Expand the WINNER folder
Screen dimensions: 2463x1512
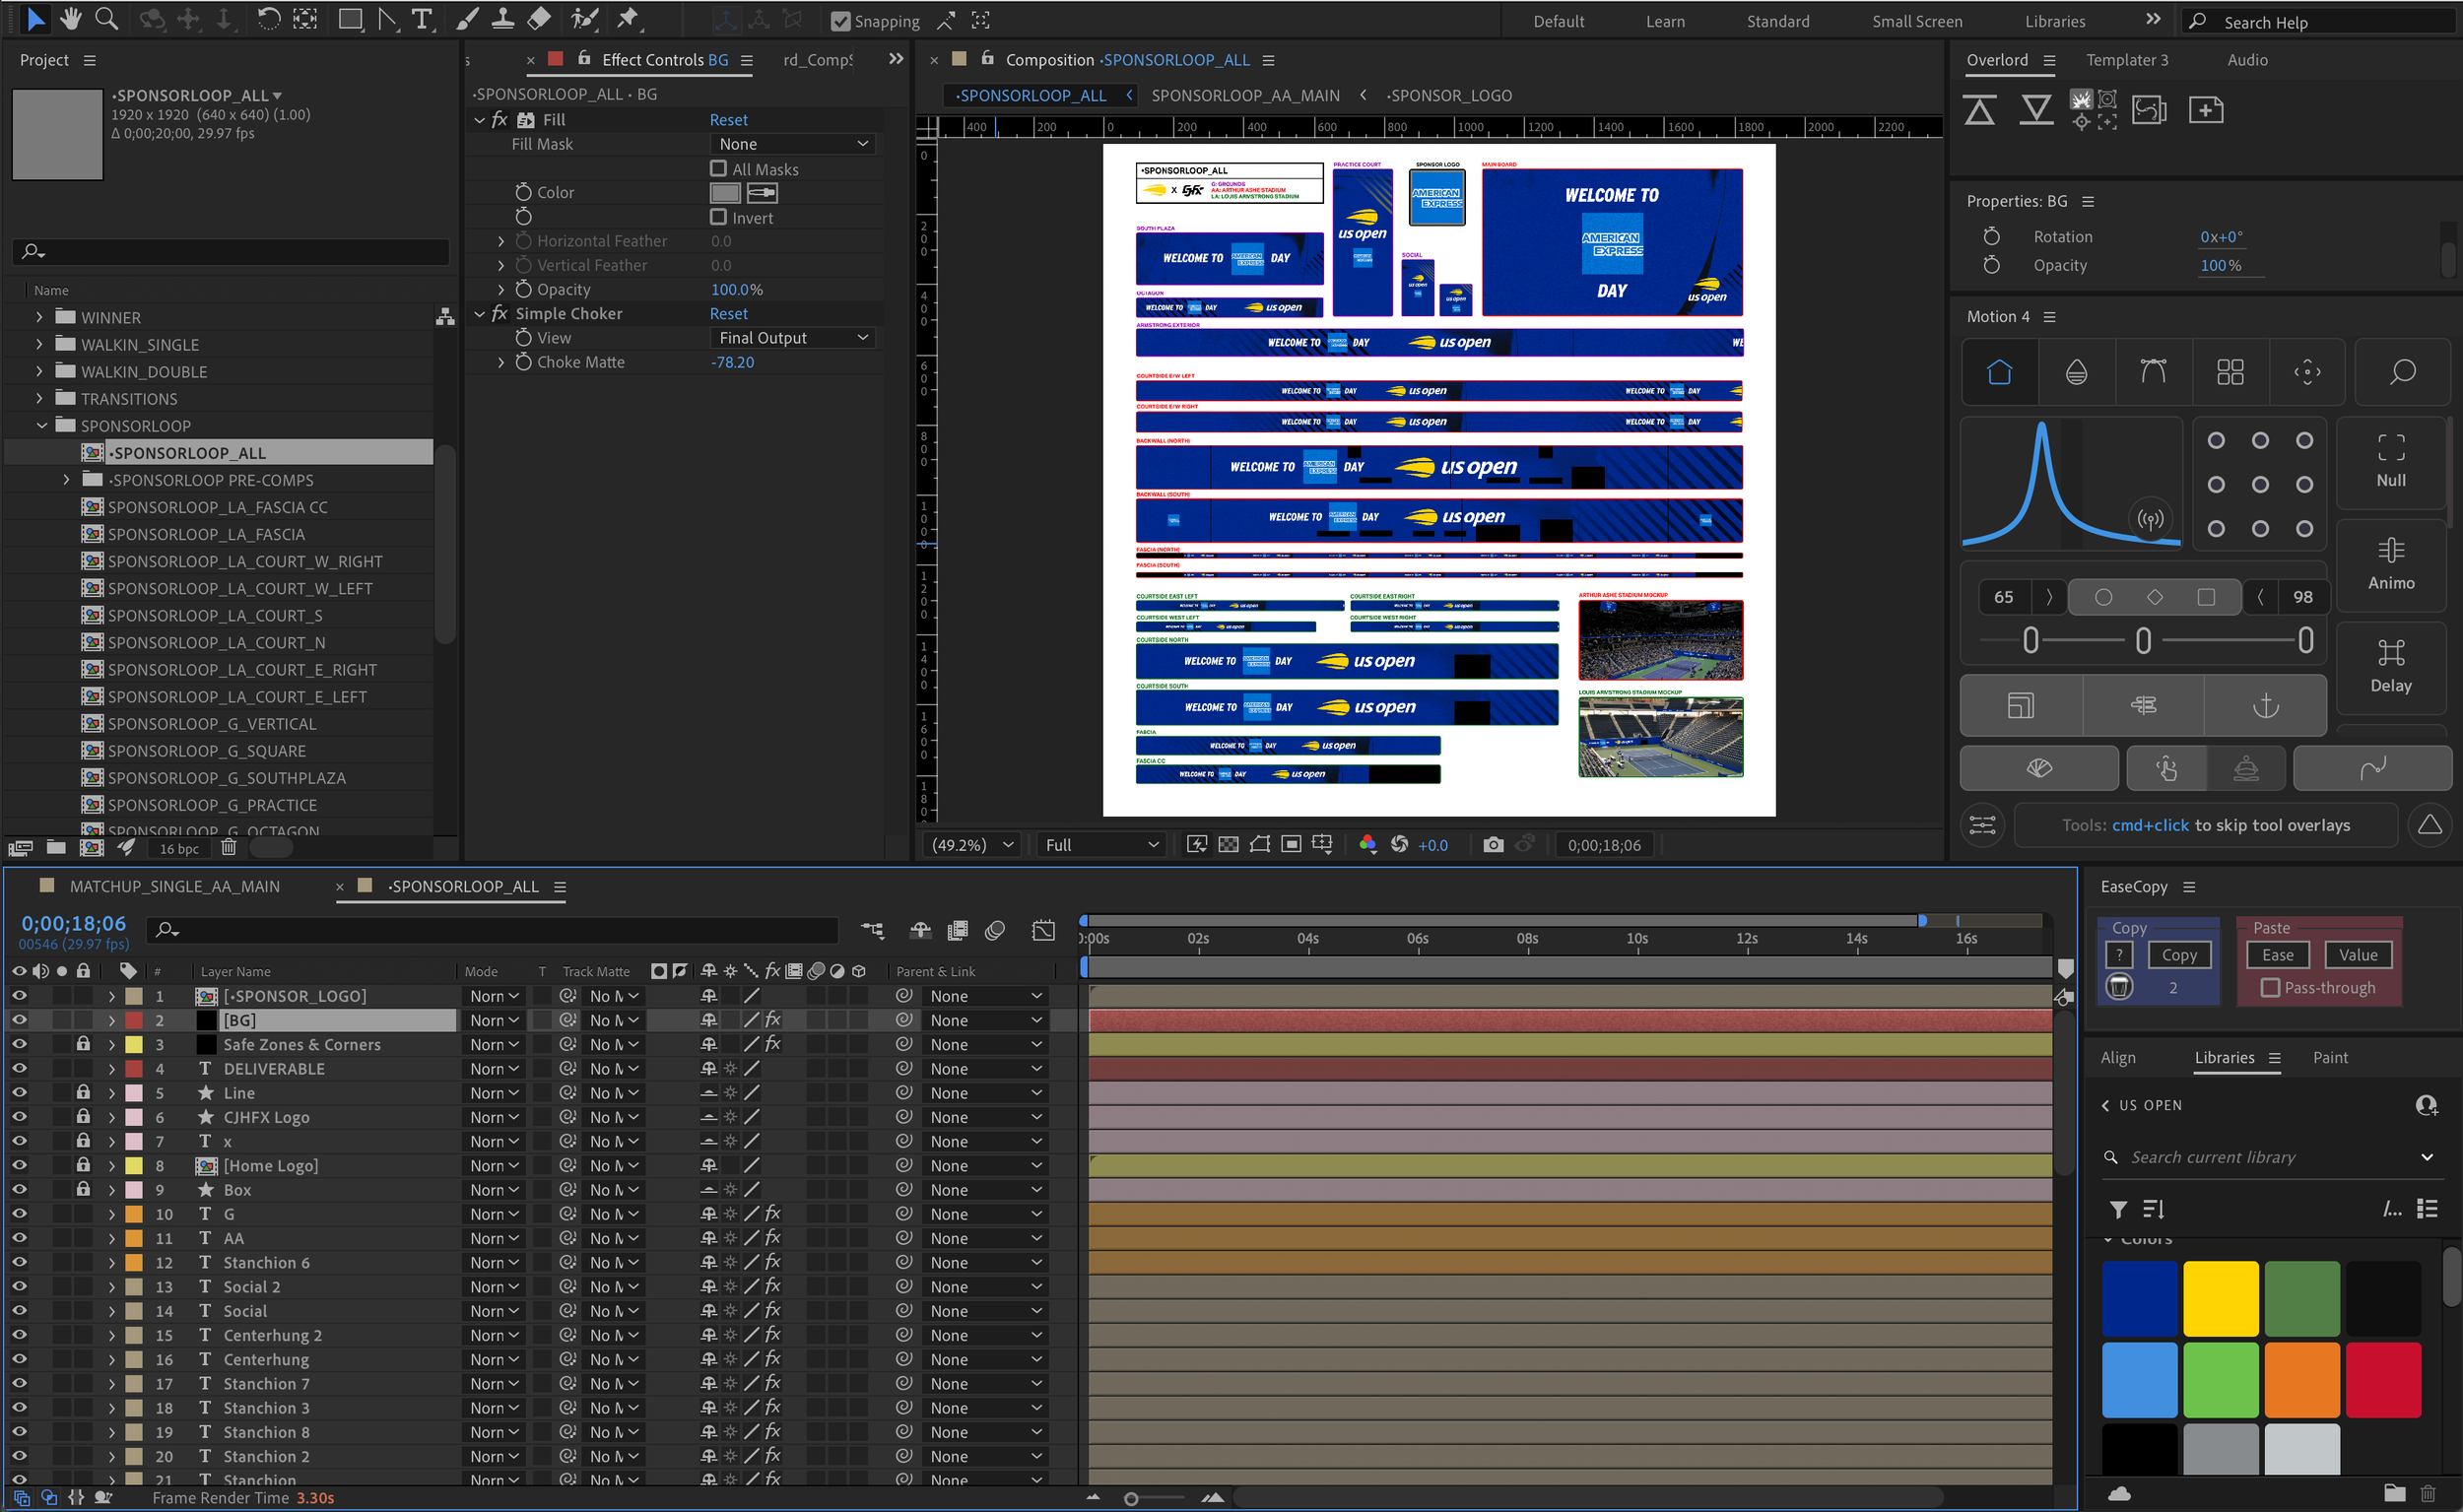coord(39,317)
